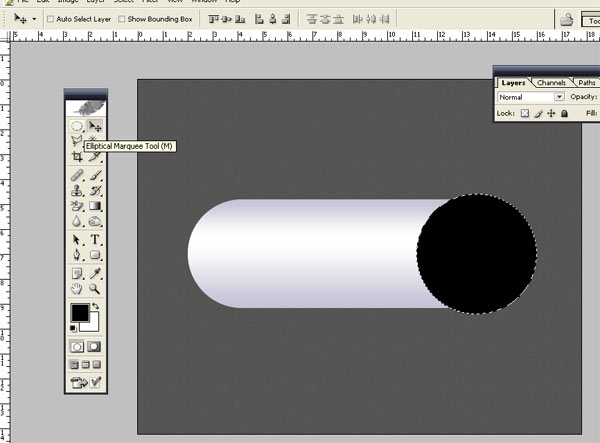
Task: Select the Path Selection tool
Action: (77, 240)
